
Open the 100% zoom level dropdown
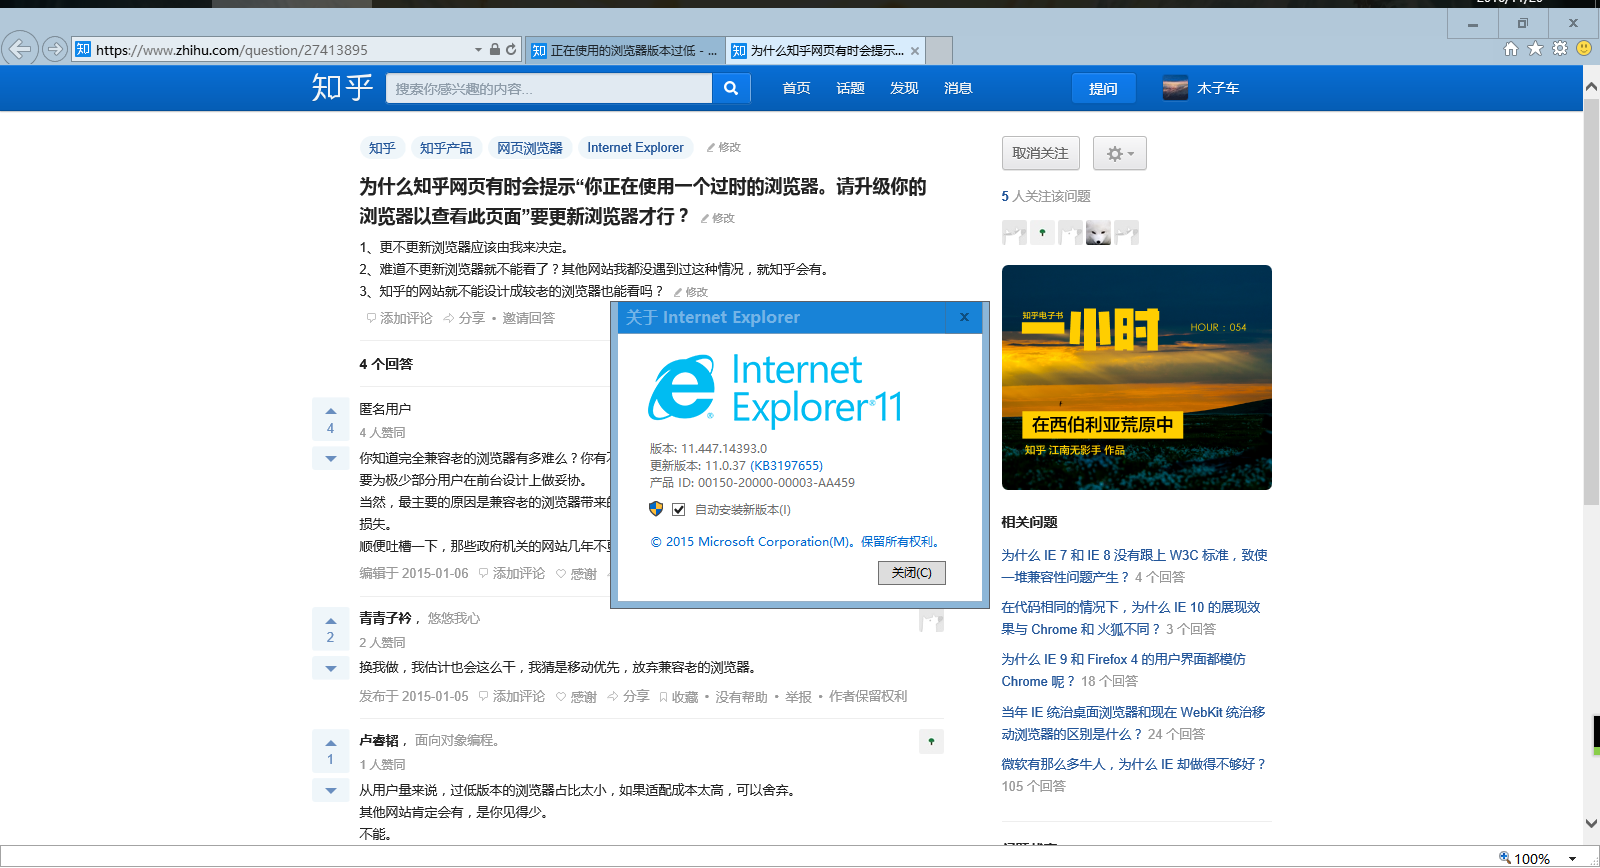pyautogui.click(x=1572, y=858)
